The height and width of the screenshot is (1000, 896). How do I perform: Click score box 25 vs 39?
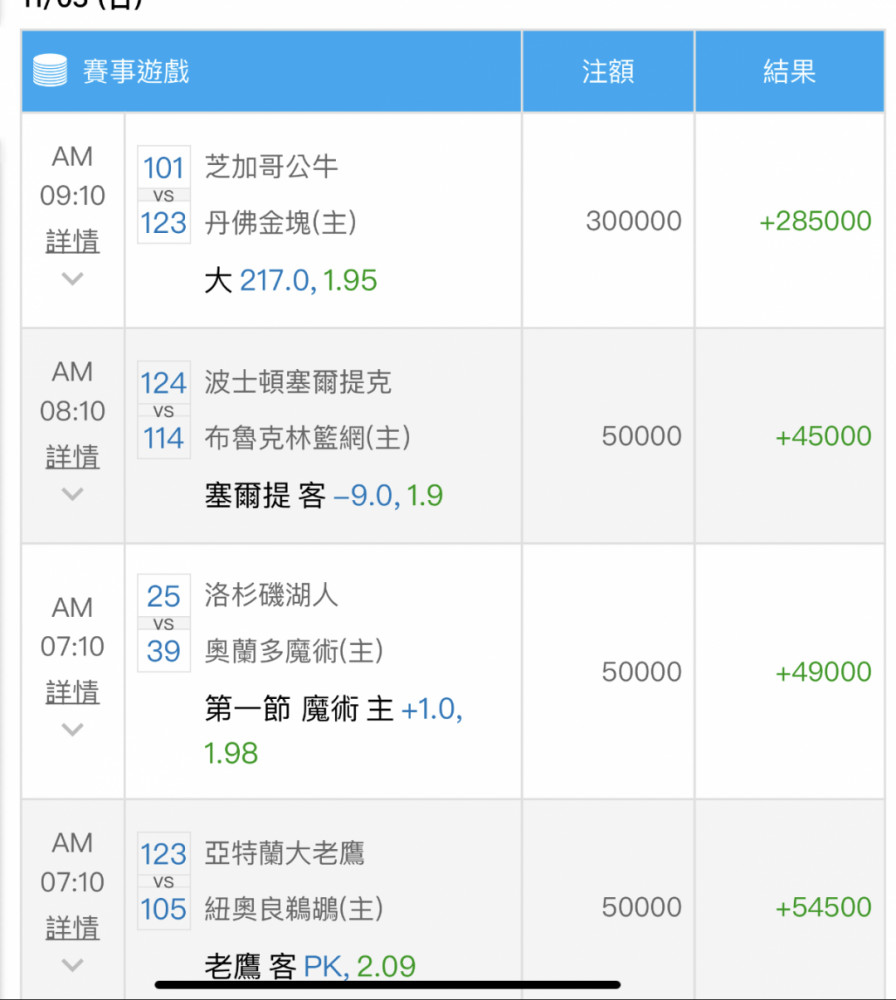pyautogui.click(x=164, y=623)
